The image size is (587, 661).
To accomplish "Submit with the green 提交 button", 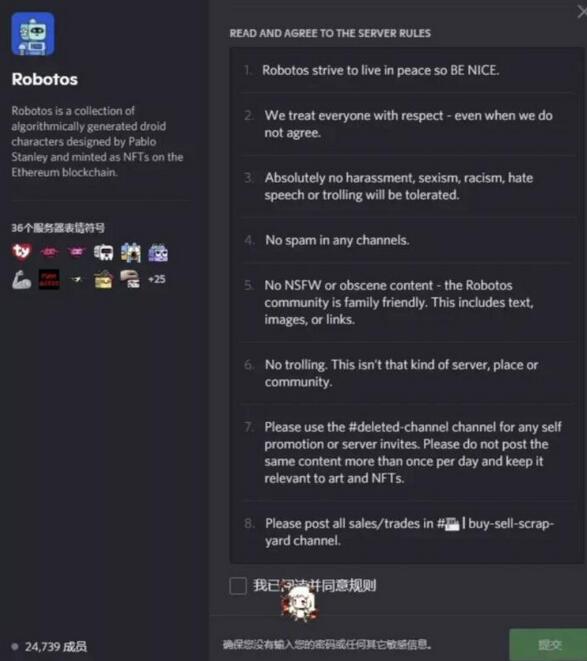I will [548, 645].
